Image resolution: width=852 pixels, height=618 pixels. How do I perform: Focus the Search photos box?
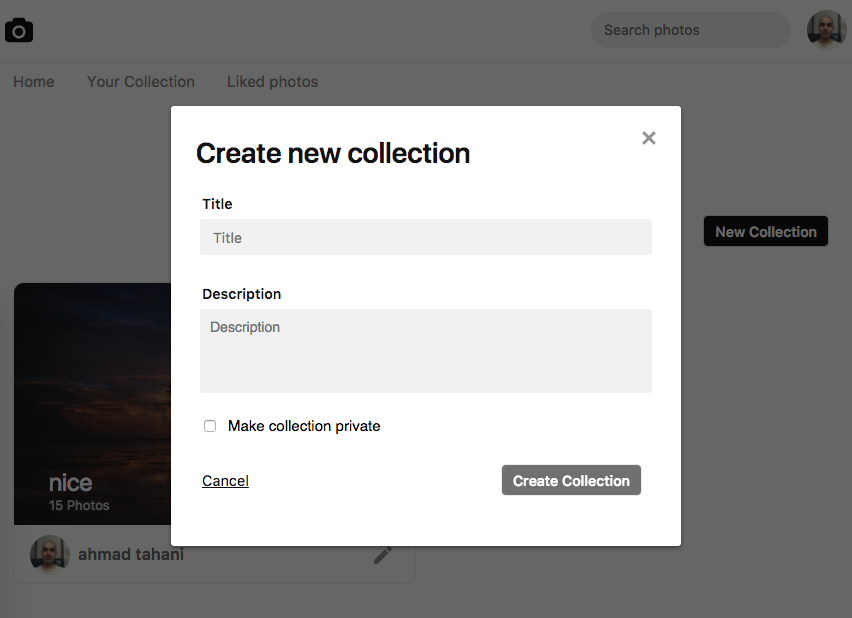[690, 30]
